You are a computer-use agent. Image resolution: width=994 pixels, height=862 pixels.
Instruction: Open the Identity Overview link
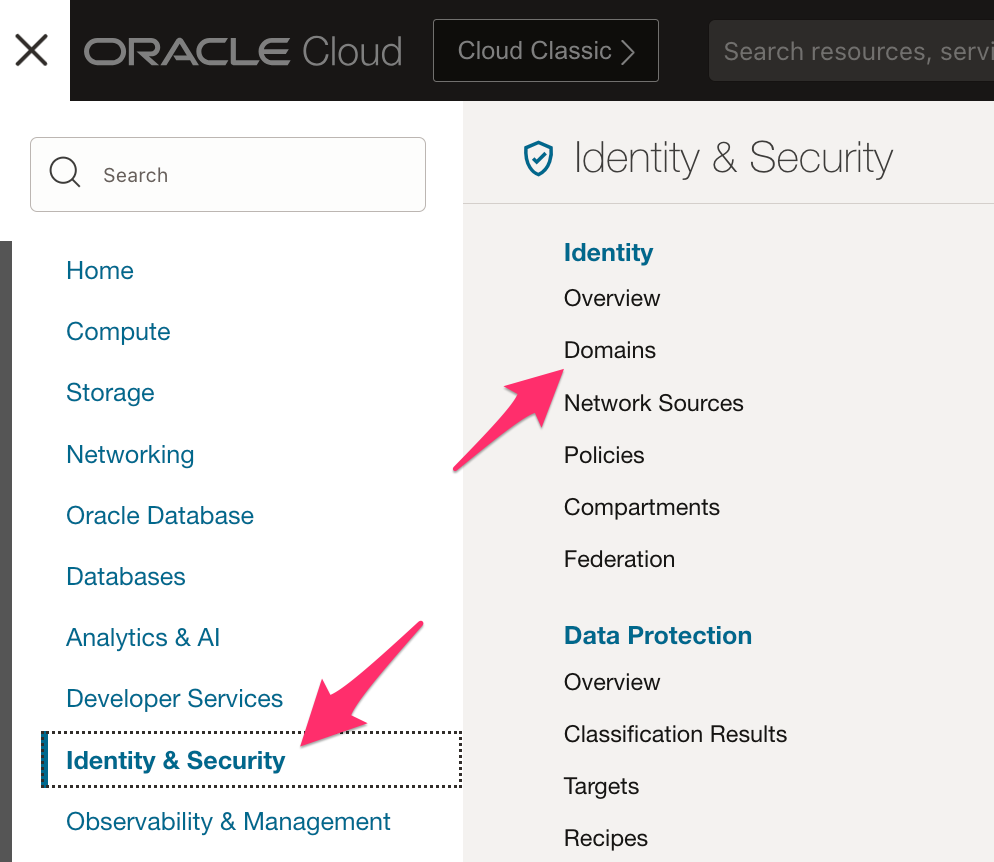tap(612, 298)
